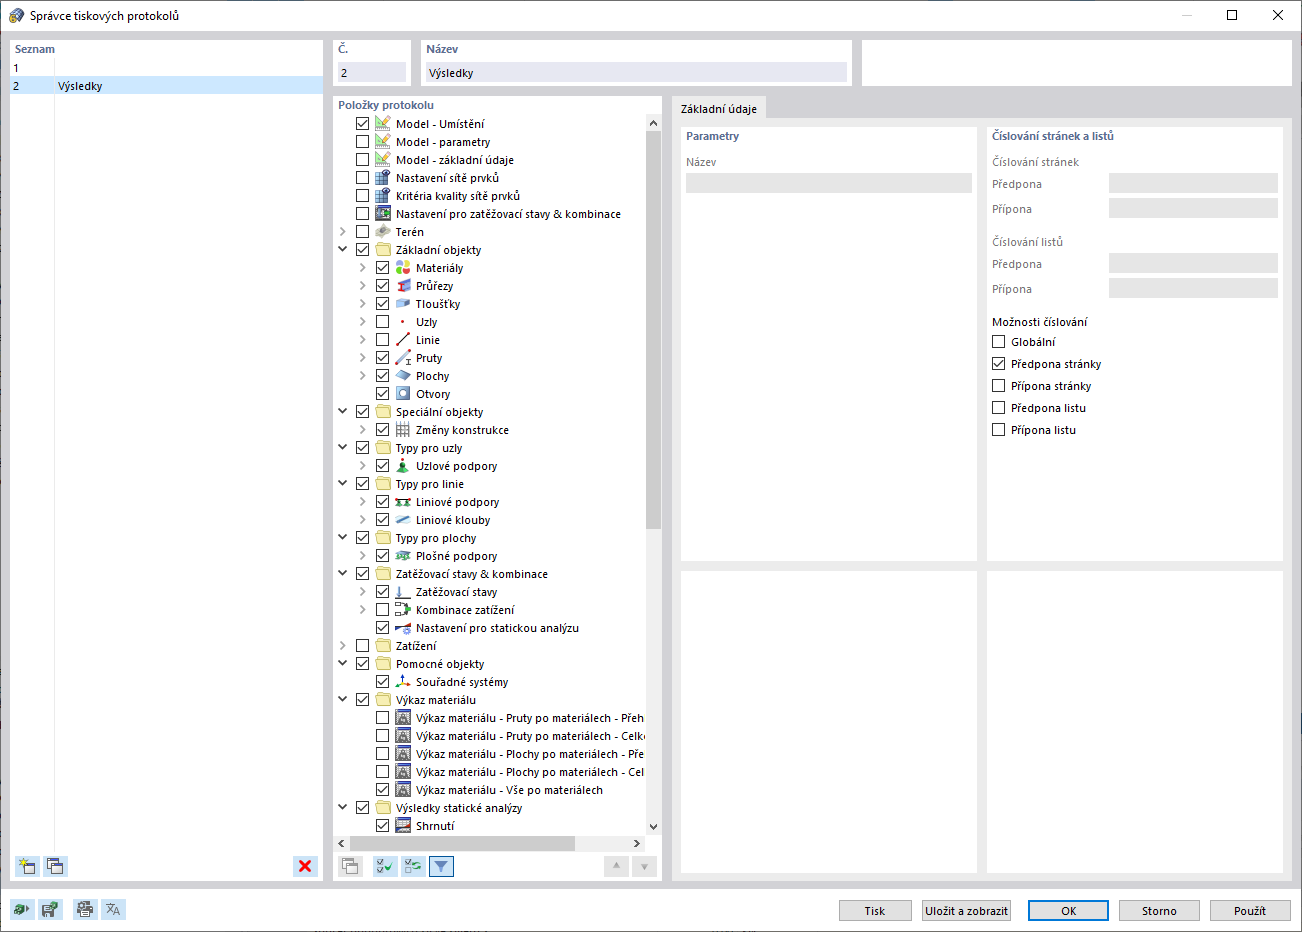Click the Otvory opening icon
The width and height of the screenshot is (1302, 932).
click(x=403, y=394)
